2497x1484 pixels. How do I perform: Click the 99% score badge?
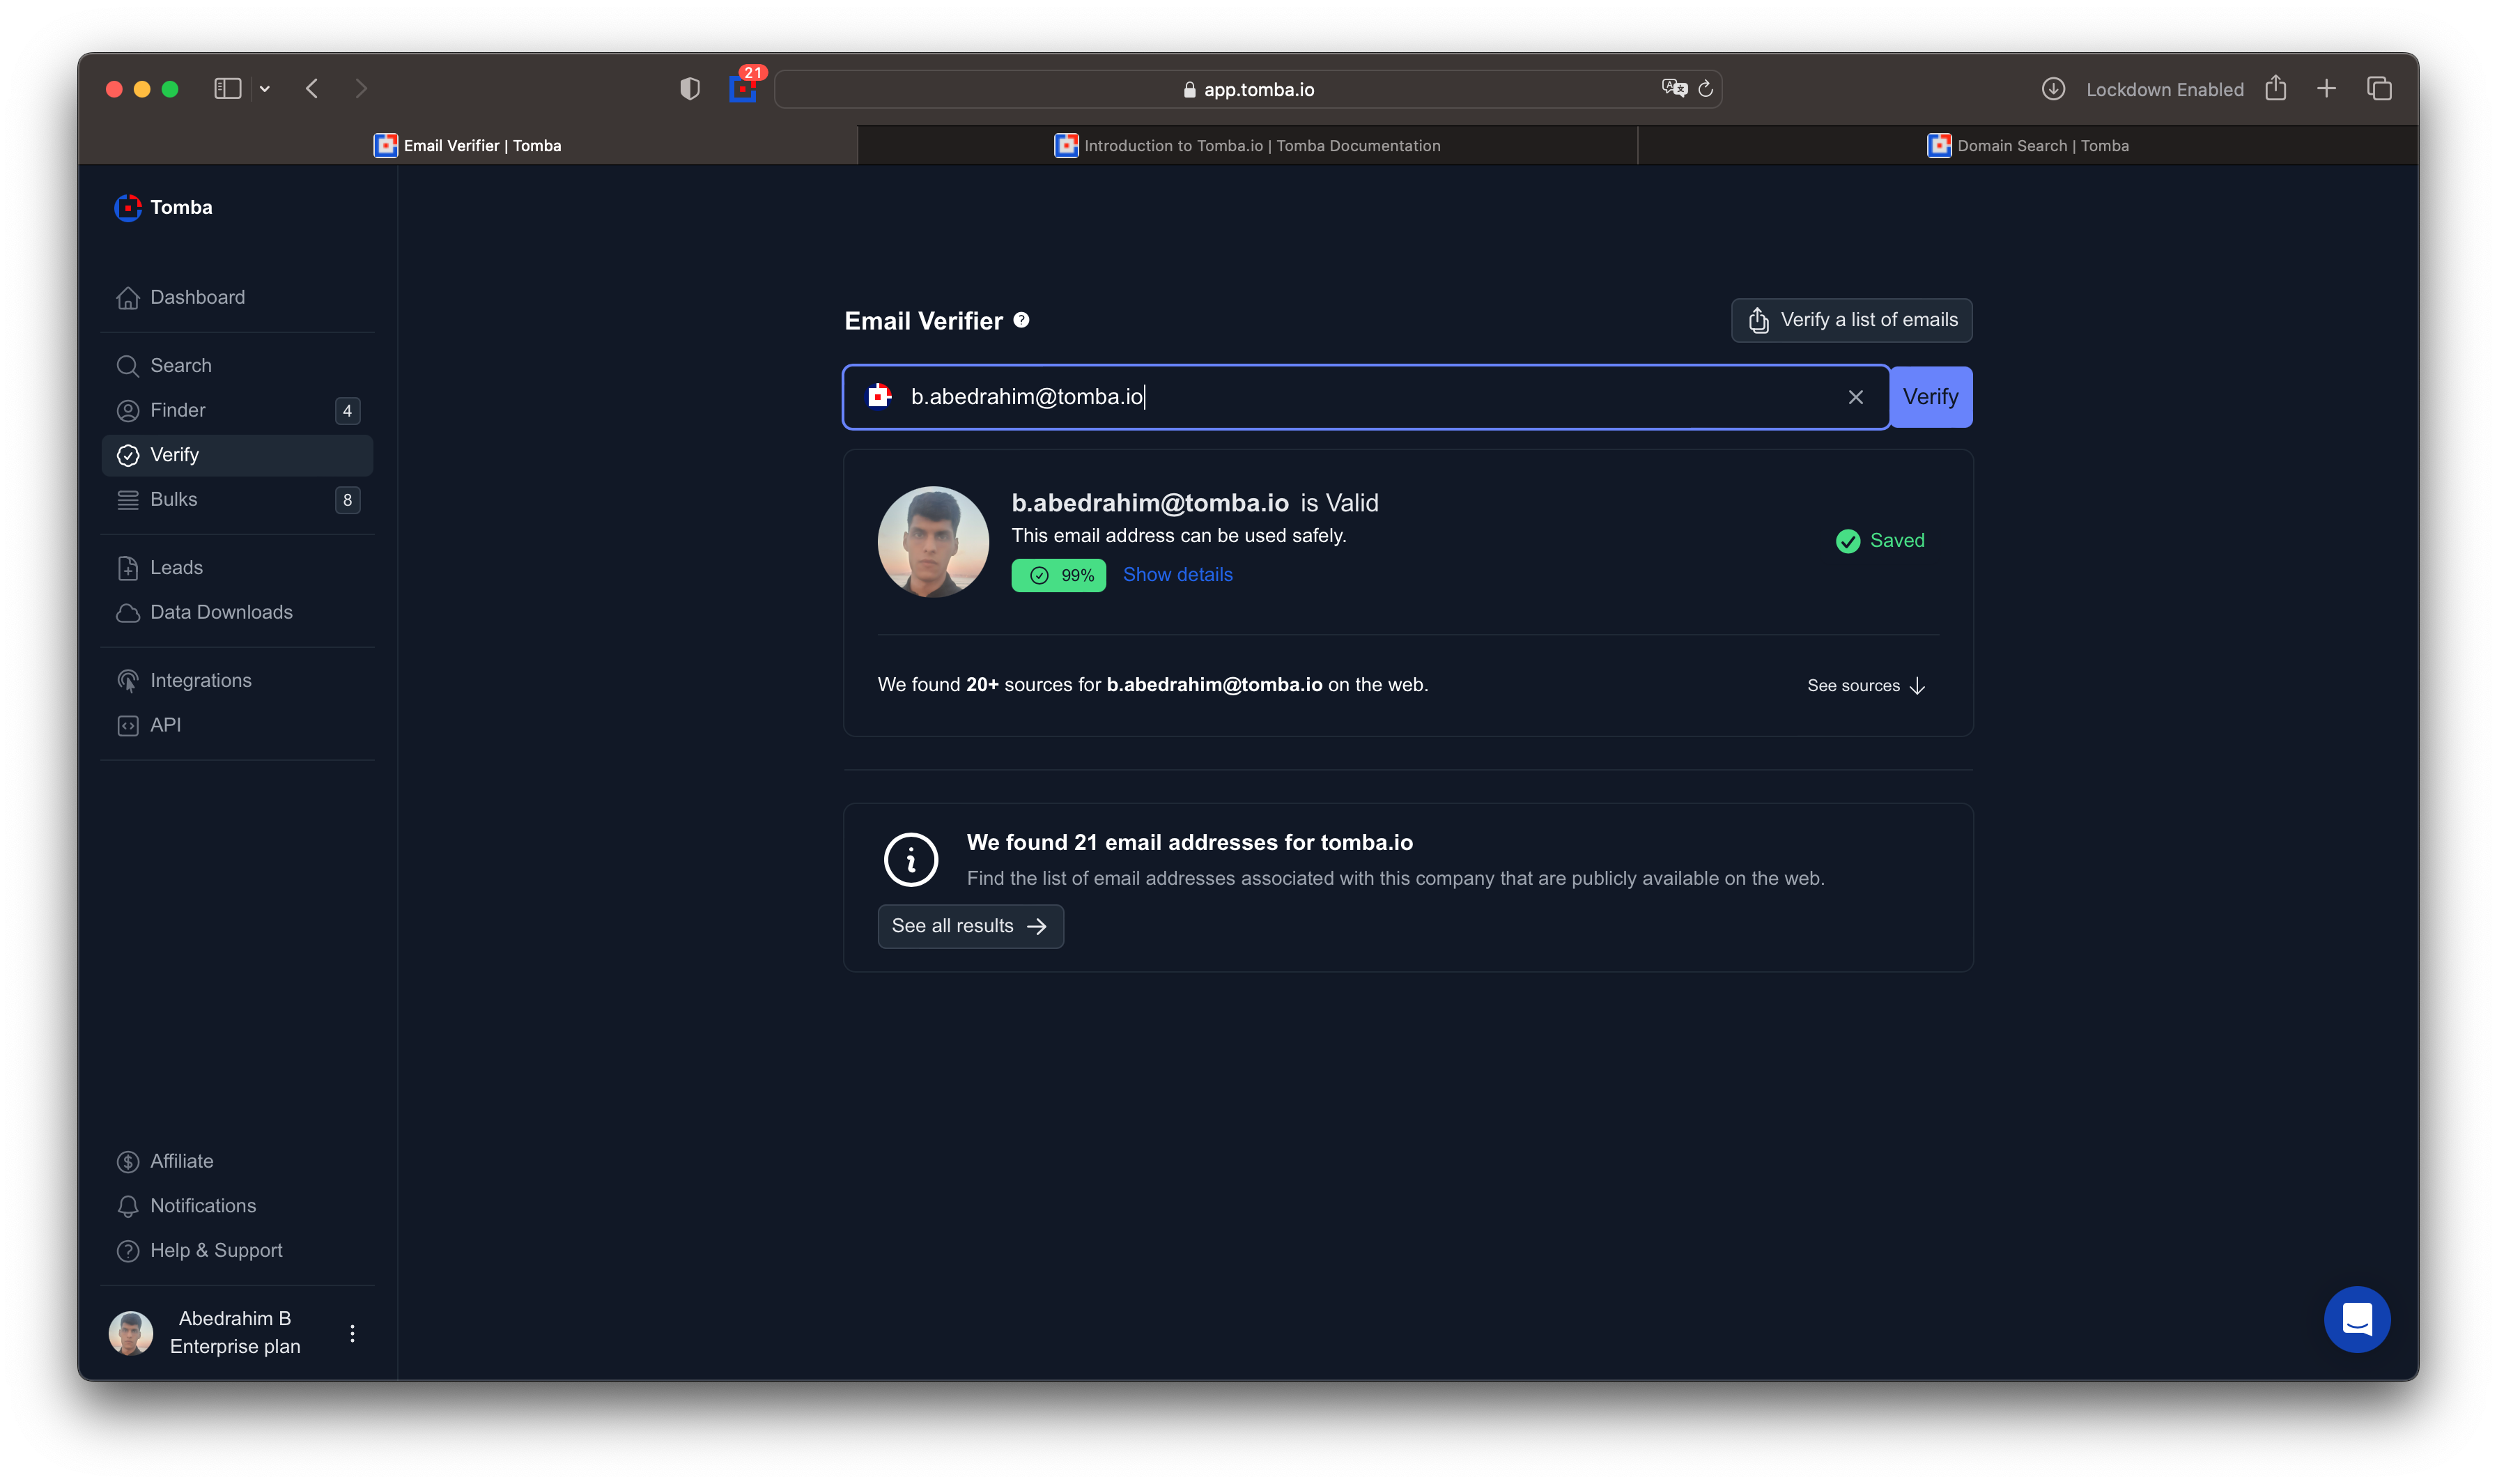tap(1058, 575)
